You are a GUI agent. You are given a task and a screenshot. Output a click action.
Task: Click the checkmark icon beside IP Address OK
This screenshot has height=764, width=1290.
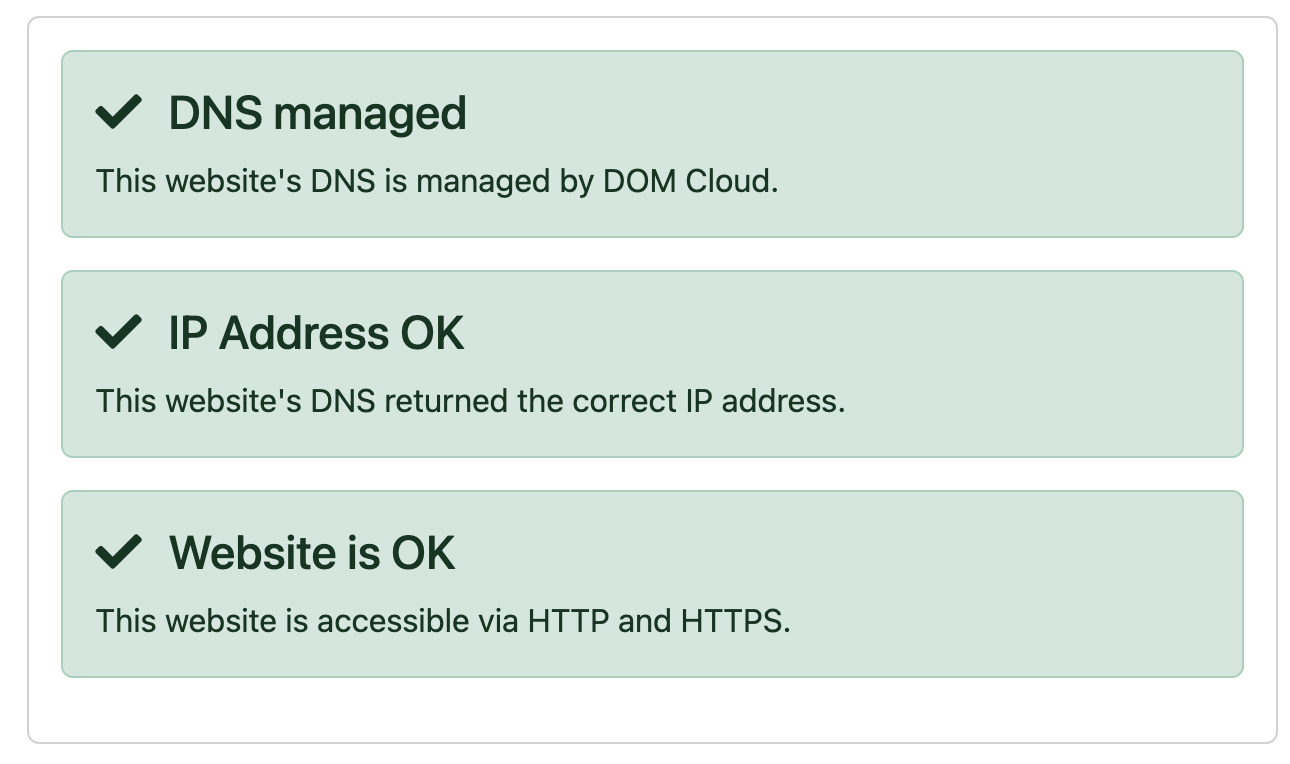[x=118, y=333]
